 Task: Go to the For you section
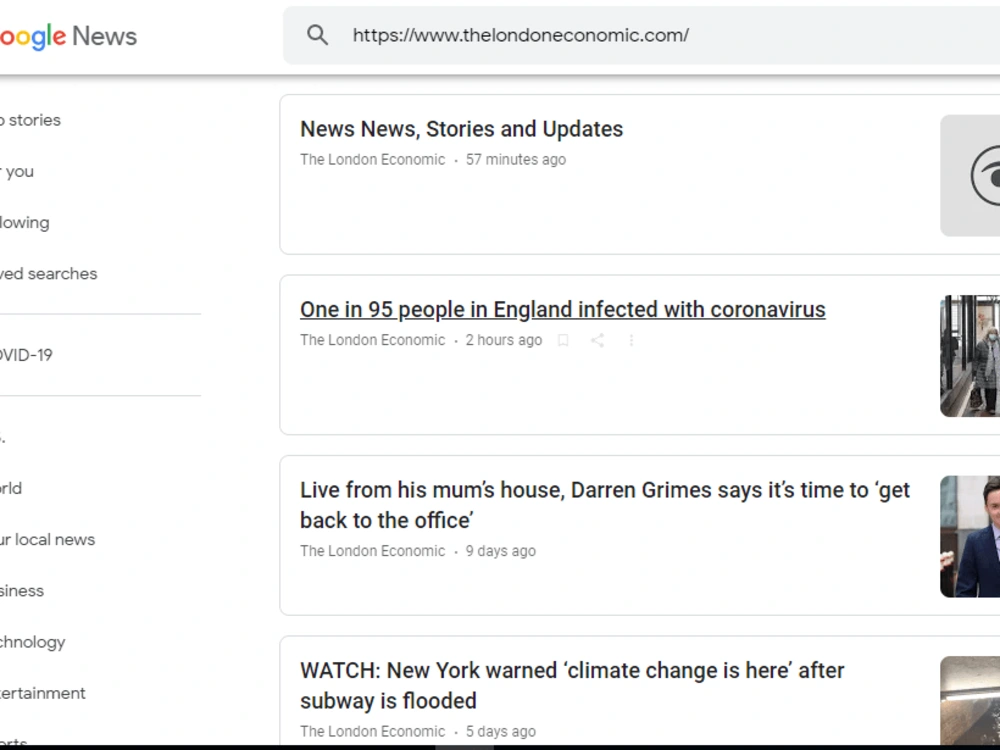pos(17,172)
